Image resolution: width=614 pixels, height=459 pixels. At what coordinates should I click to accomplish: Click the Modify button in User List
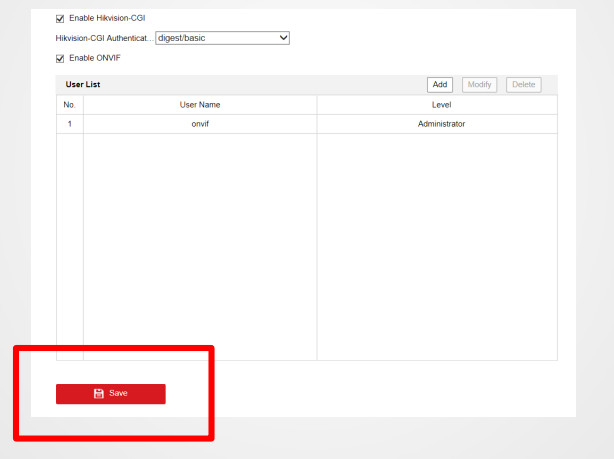pyautogui.click(x=480, y=85)
